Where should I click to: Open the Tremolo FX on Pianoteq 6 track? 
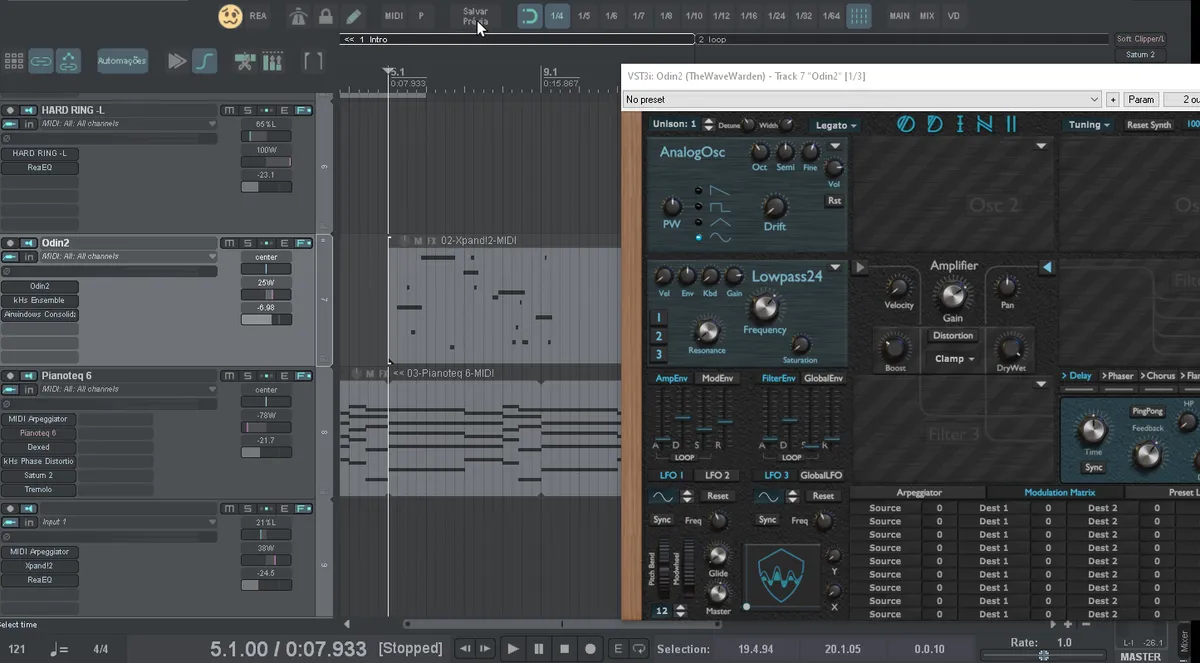(40, 489)
